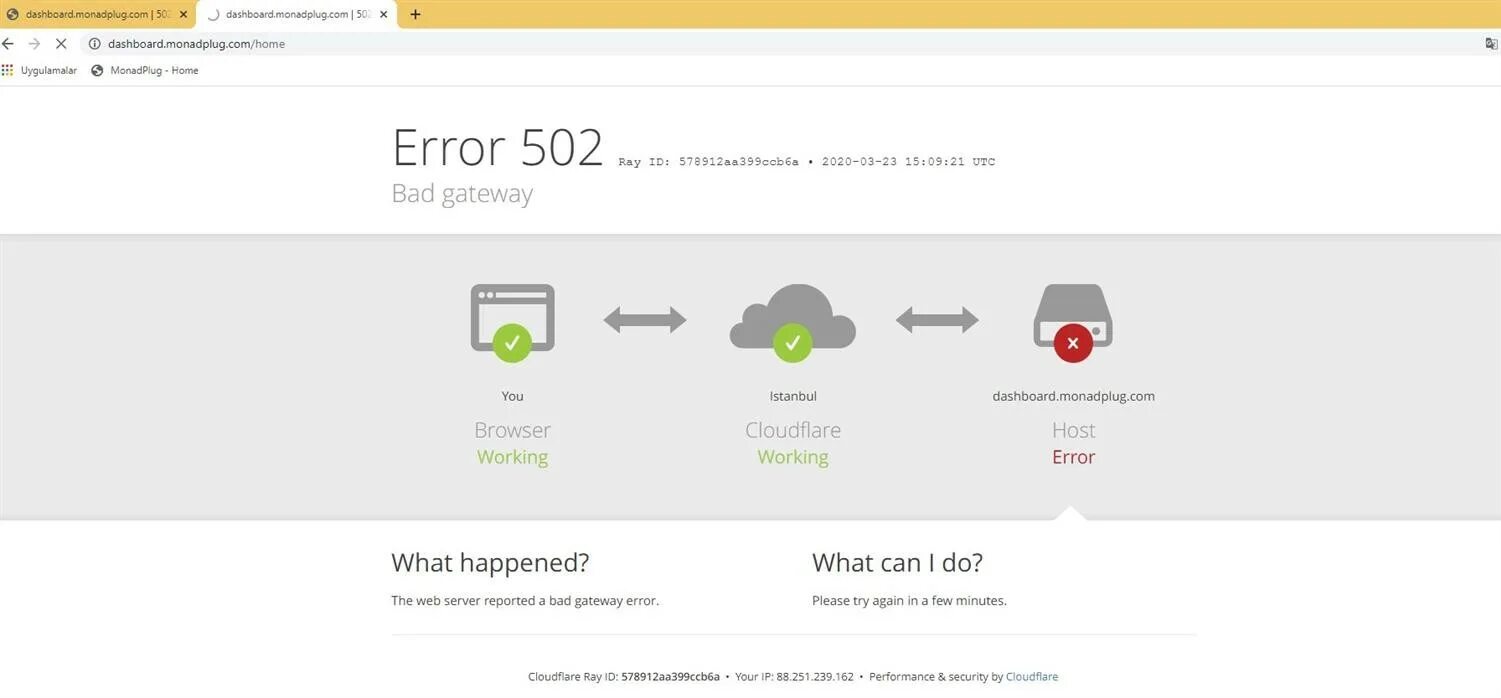Click the arrow between Browser and Cloudflare

[x=645, y=320]
